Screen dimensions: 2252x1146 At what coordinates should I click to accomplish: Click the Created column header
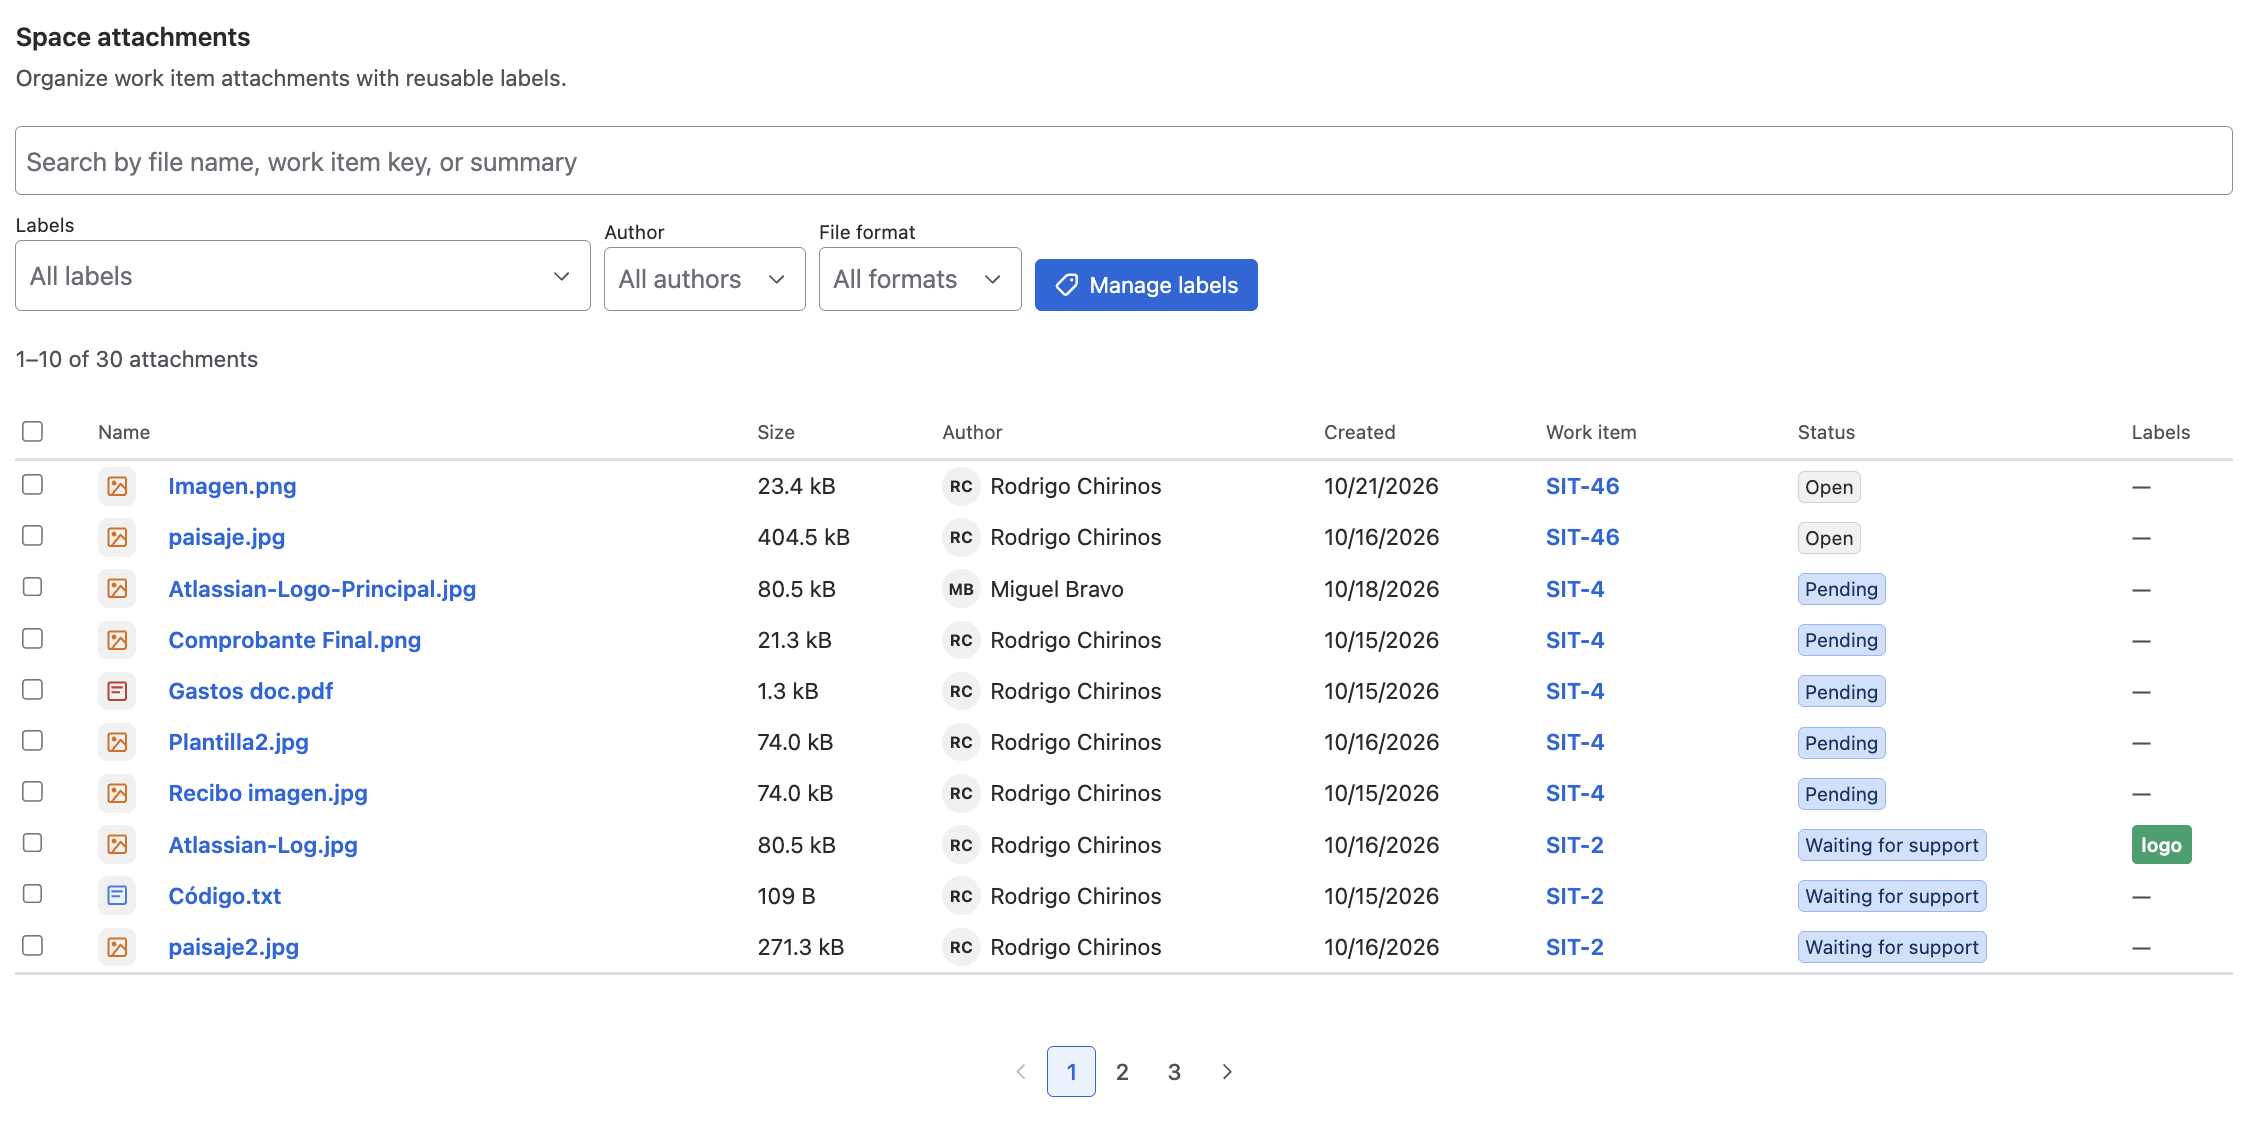click(1359, 432)
